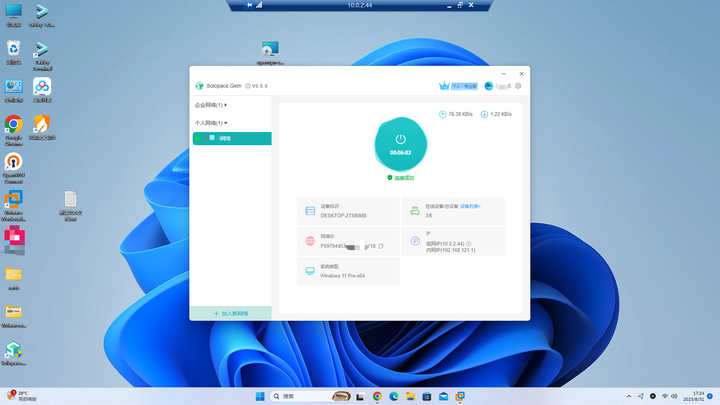Click the 1.22 KB/s download speed value

[x=501, y=114]
